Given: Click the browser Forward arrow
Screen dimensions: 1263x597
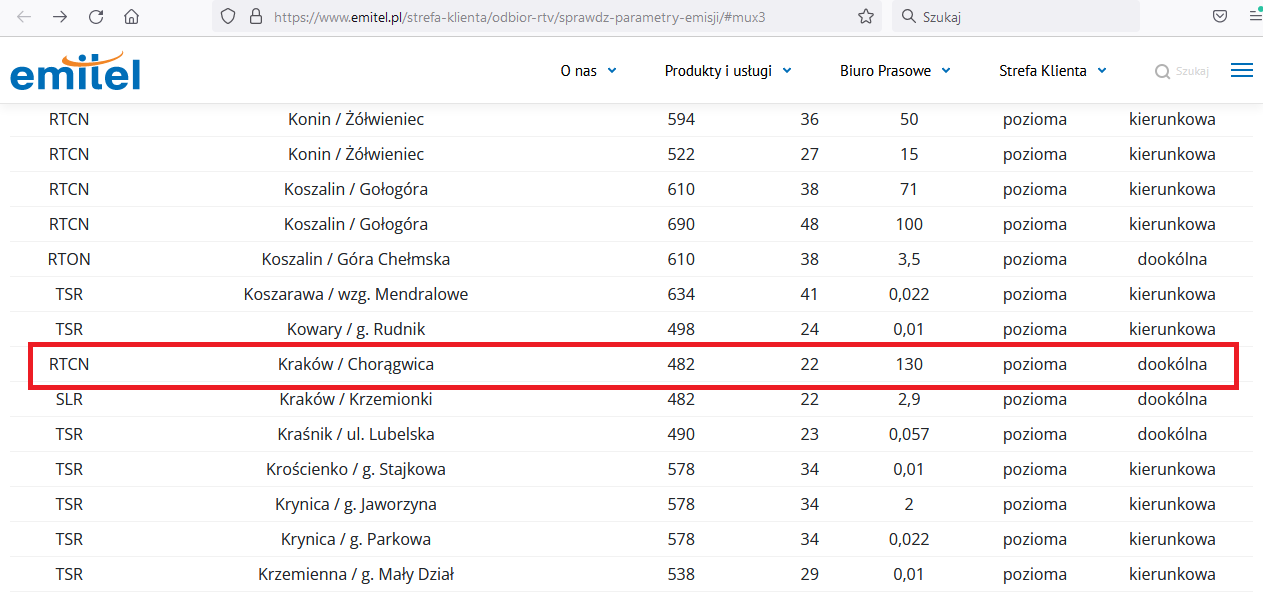Looking at the screenshot, I should (60, 17).
